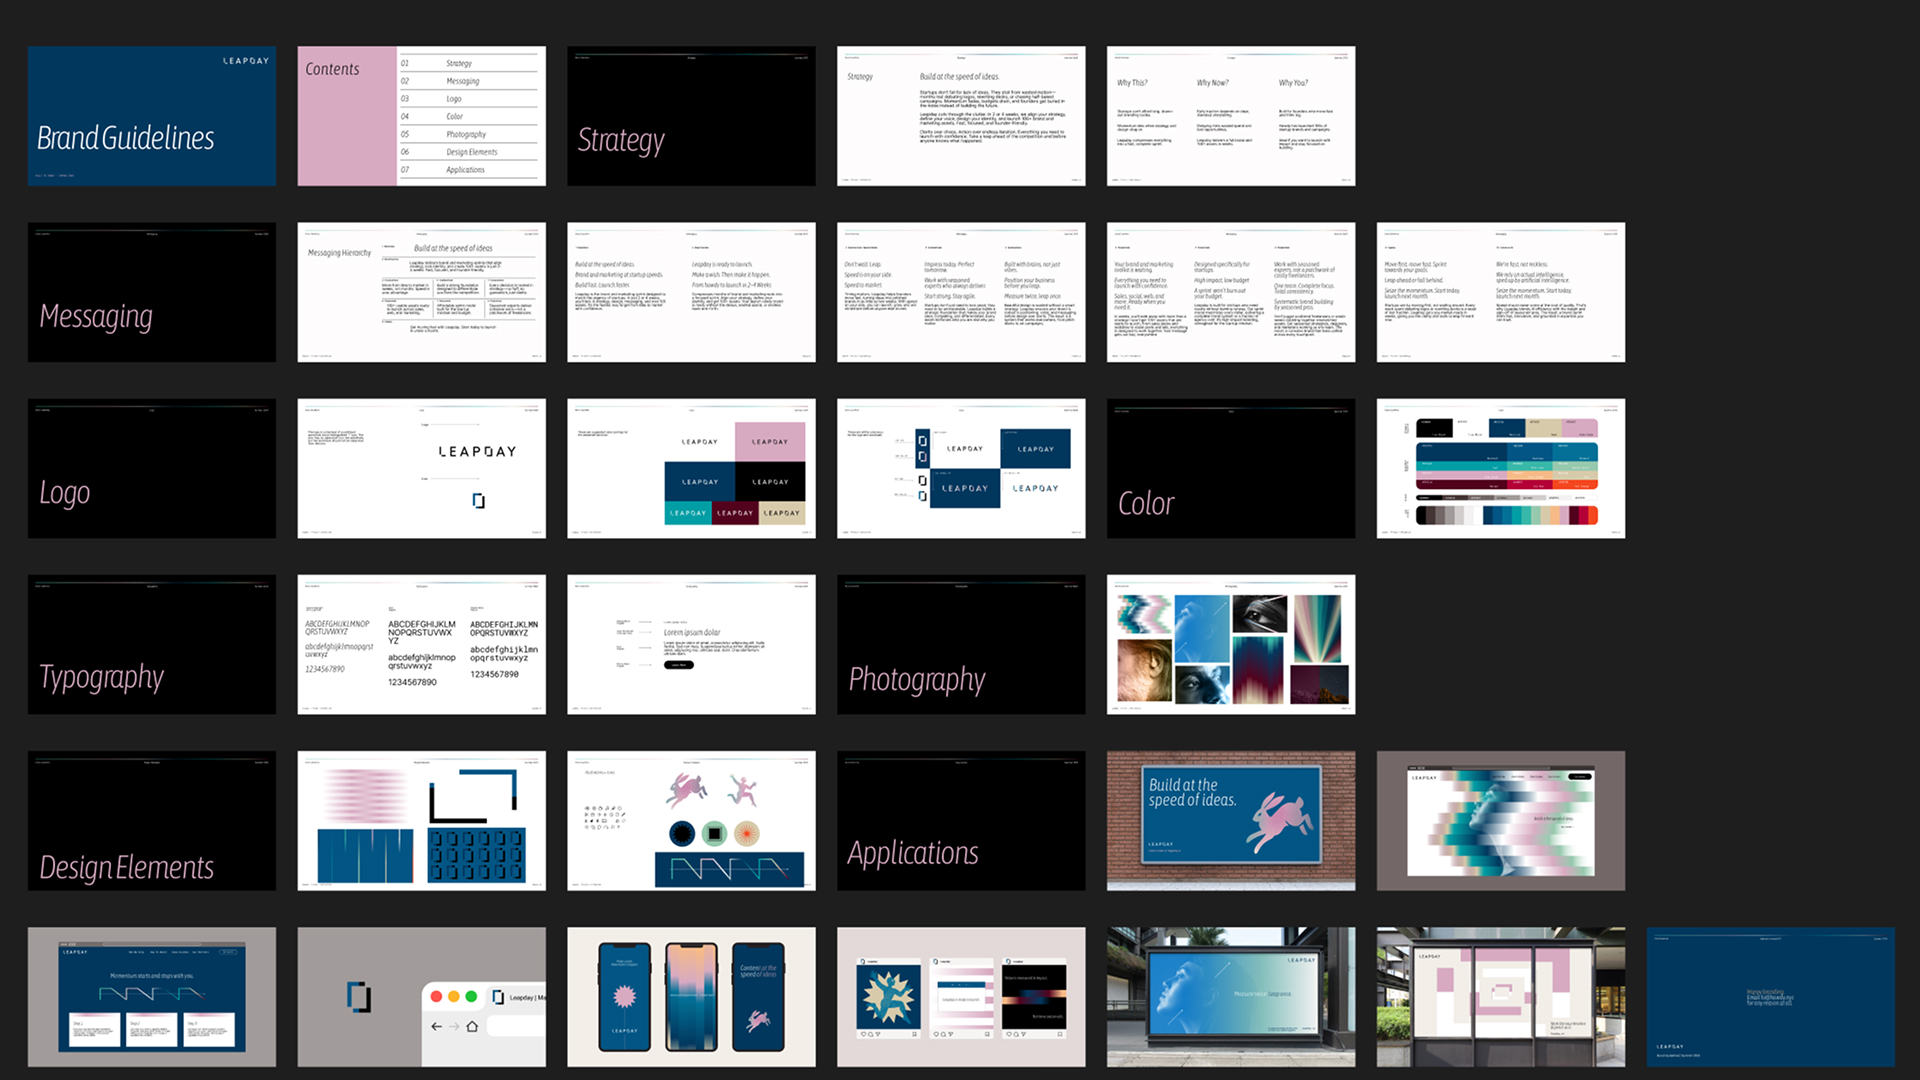Select the Messaging section title slide
Viewport: 1920px width, 1080px height.
(x=151, y=292)
